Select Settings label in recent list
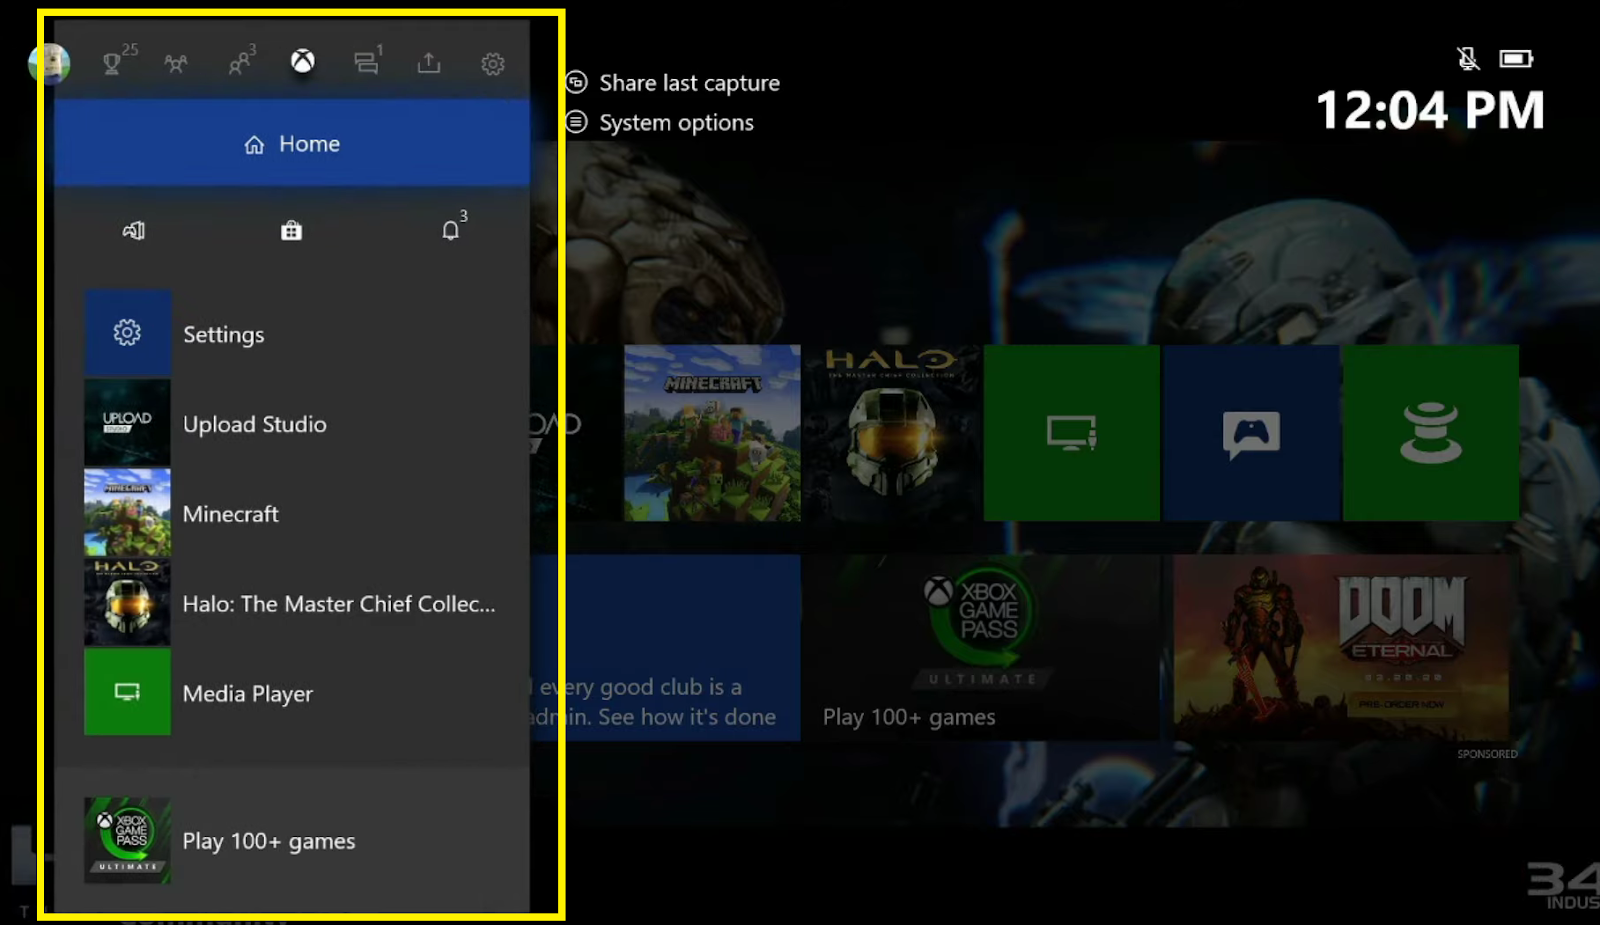This screenshot has width=1600, height=925. (224, 335)
